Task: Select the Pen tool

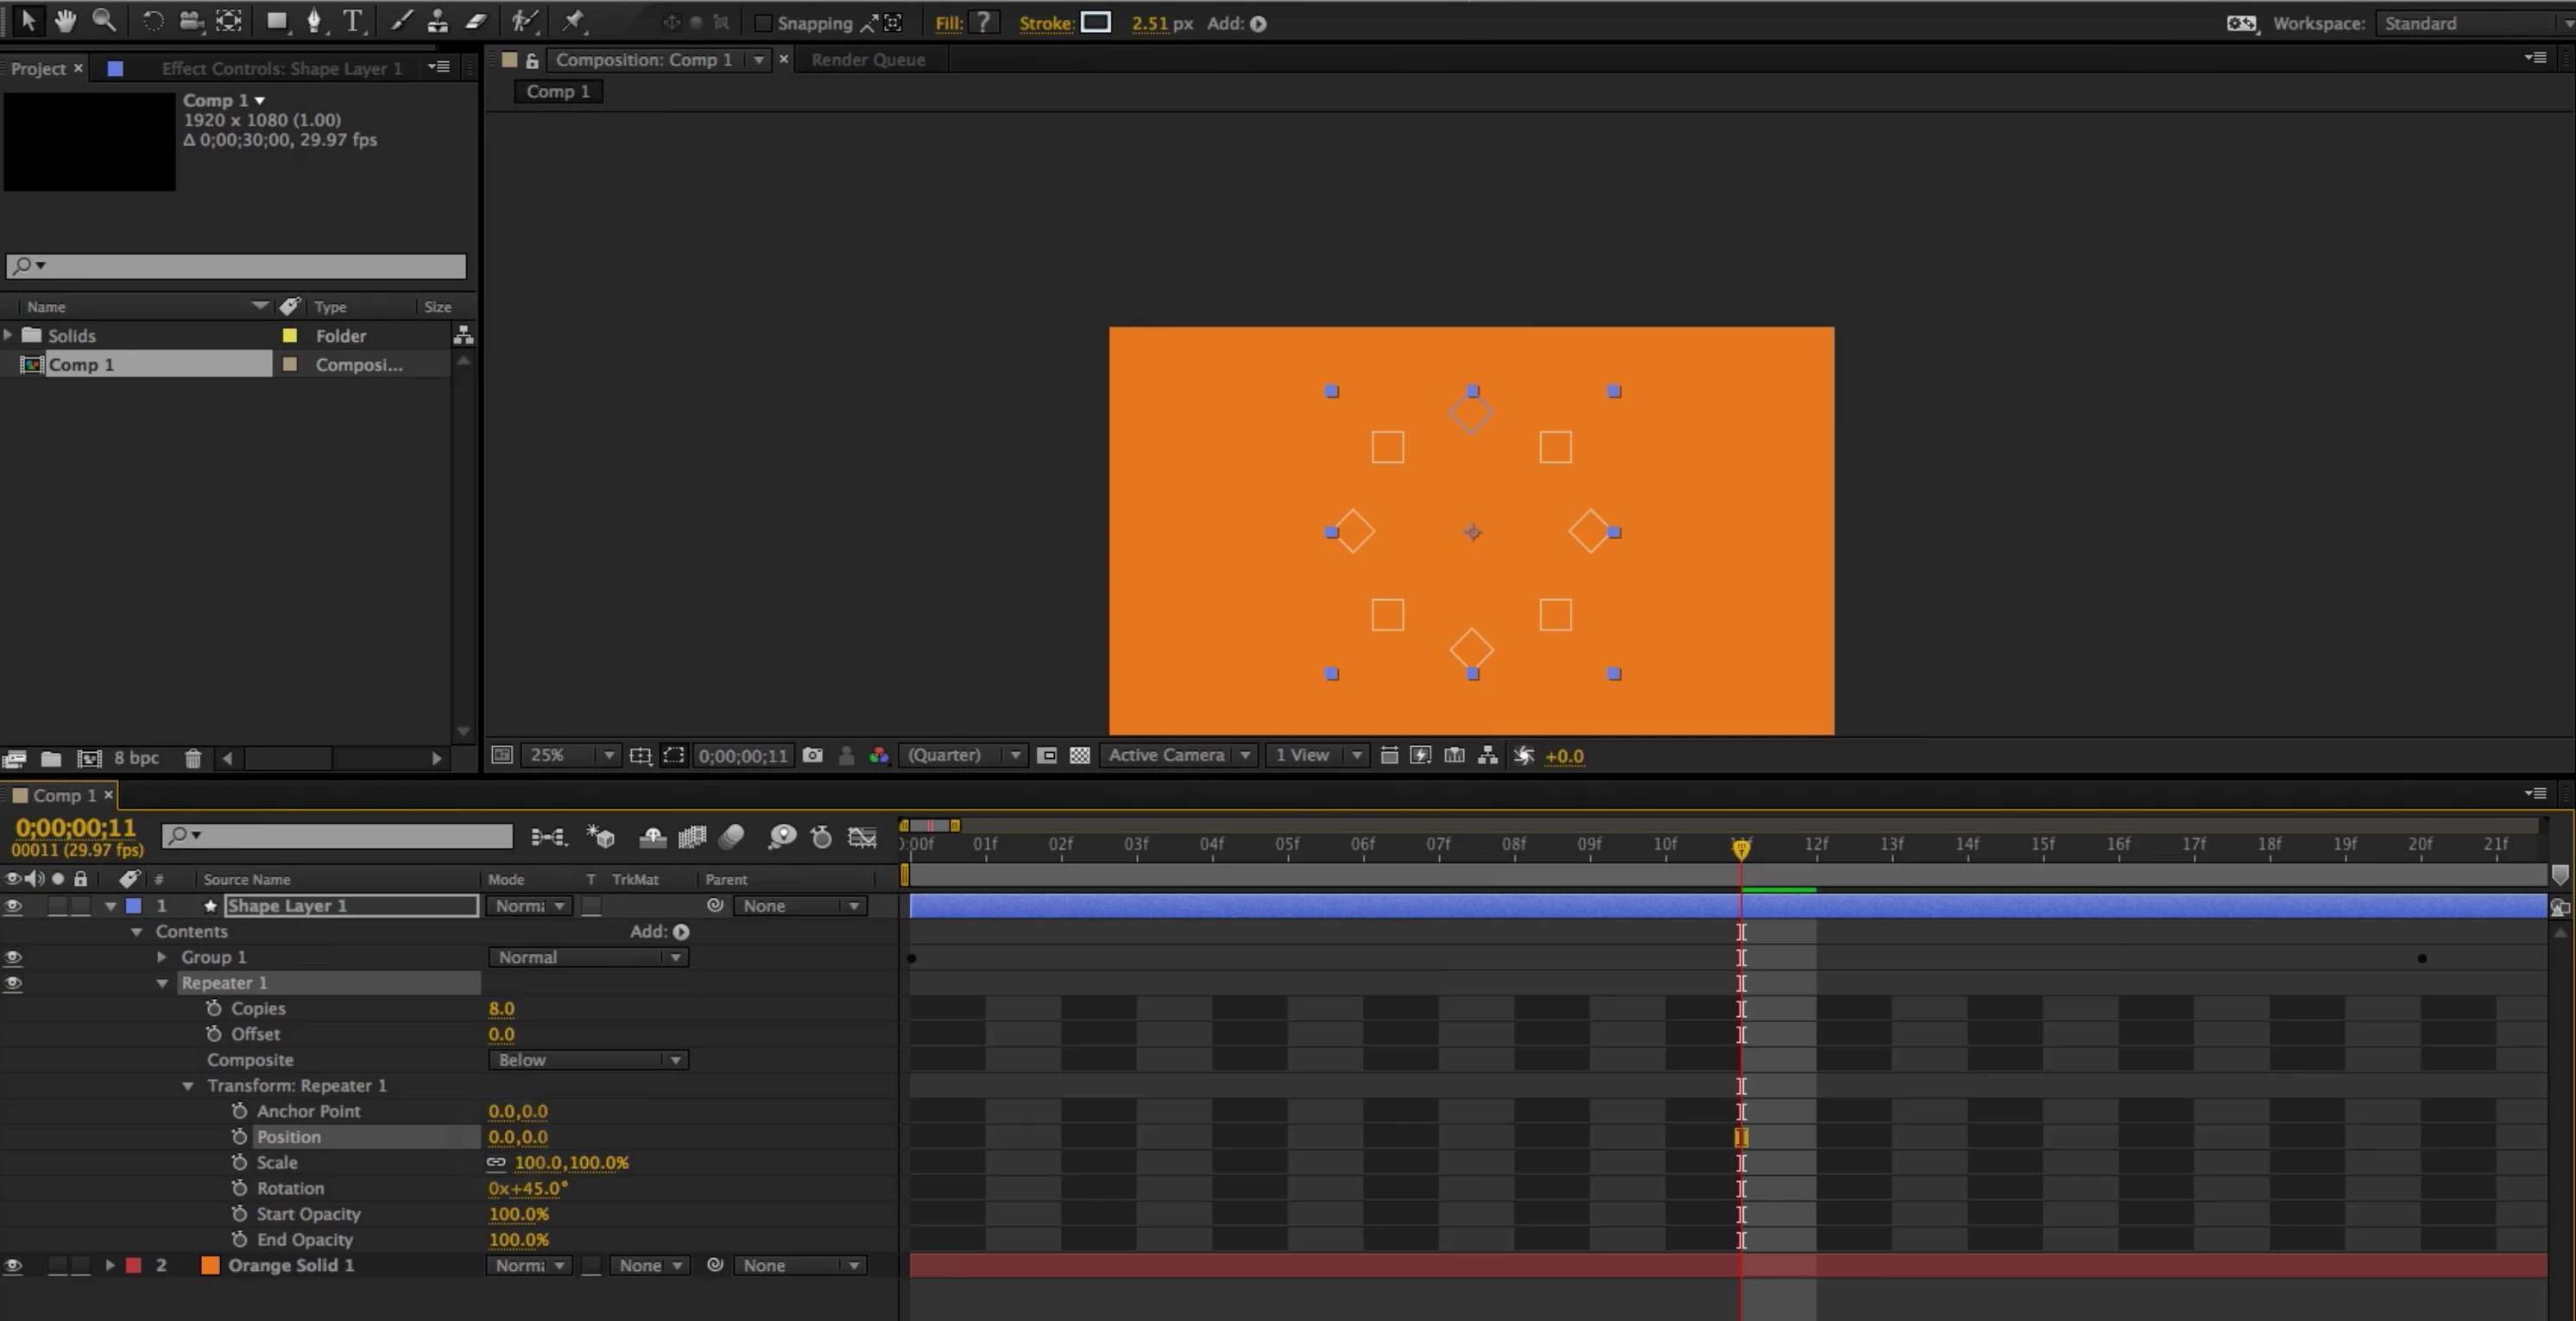Action: [314, 21]
